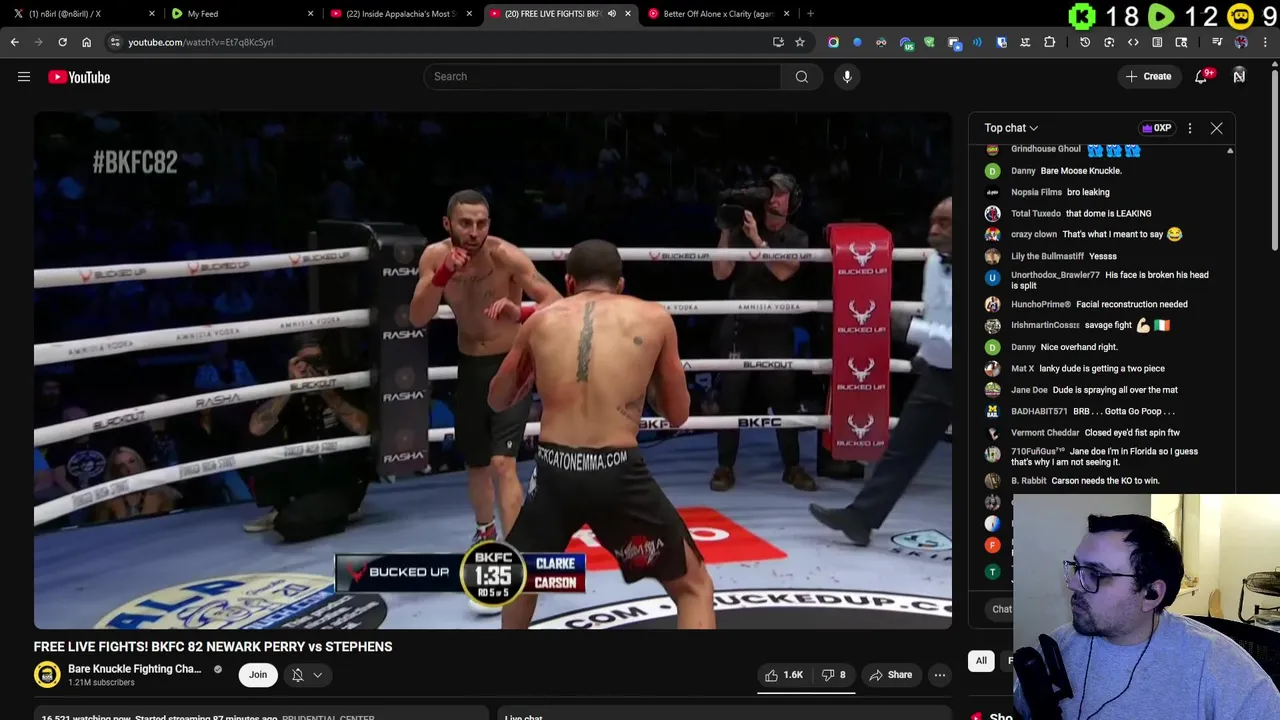Click the live video player
The height and width of the screenshot is (720, 1280).
coord(493,370)
